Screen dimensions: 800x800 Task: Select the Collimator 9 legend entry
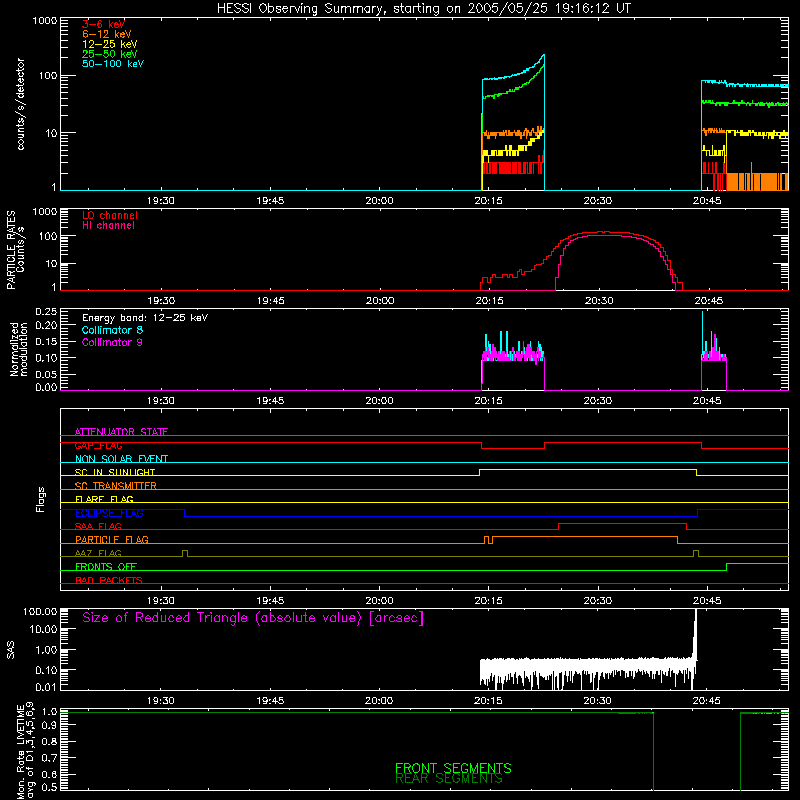point(112,342)
